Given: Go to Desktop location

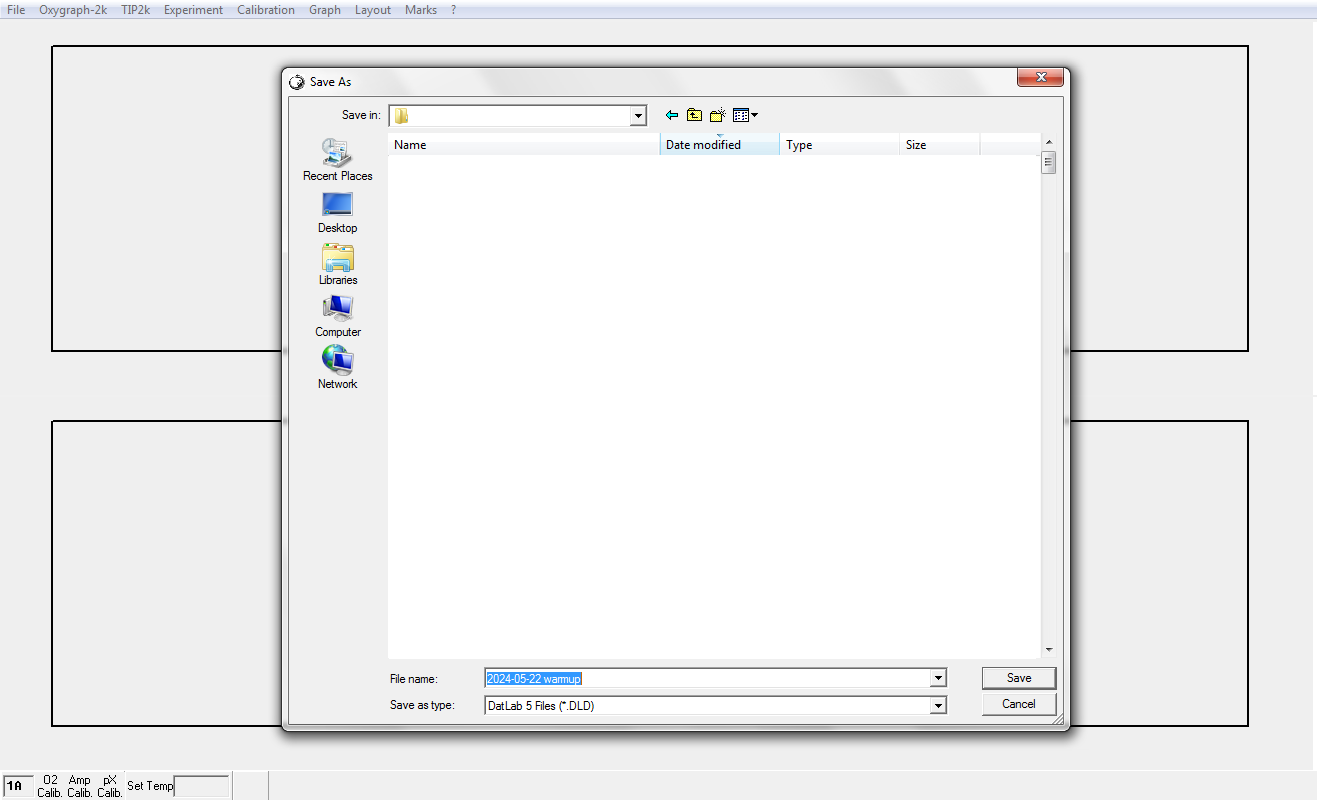Looking at the screenshot, I should (337, 212).
